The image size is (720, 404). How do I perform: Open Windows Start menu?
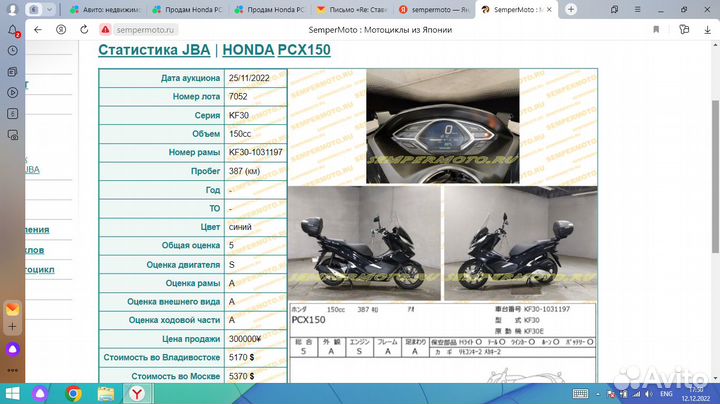(x=12, y=394)
